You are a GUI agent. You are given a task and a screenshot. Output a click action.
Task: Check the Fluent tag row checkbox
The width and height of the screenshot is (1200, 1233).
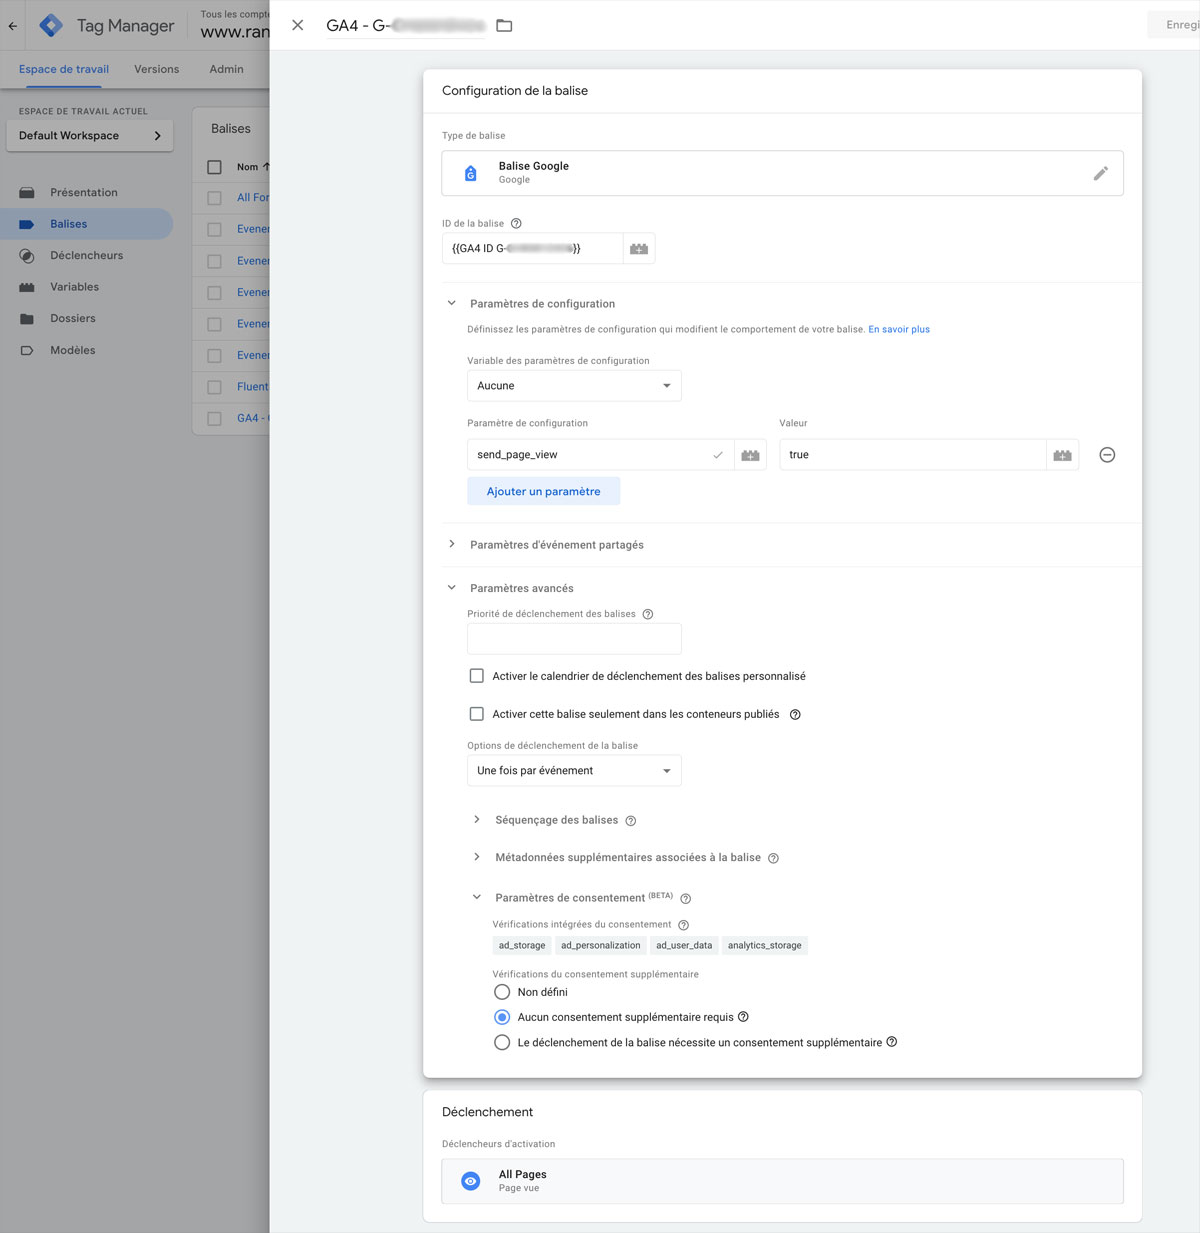pos(214,387)
